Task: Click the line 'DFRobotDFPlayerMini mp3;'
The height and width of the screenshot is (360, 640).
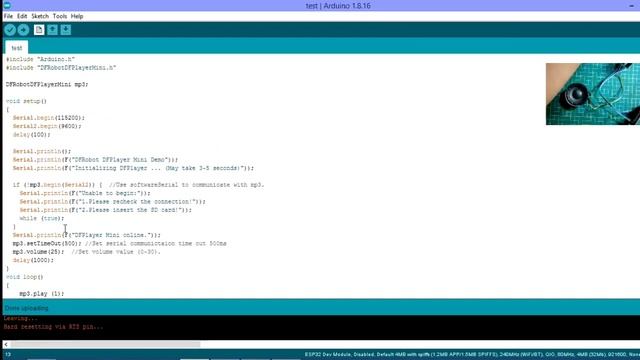Action: click(47, 84)
